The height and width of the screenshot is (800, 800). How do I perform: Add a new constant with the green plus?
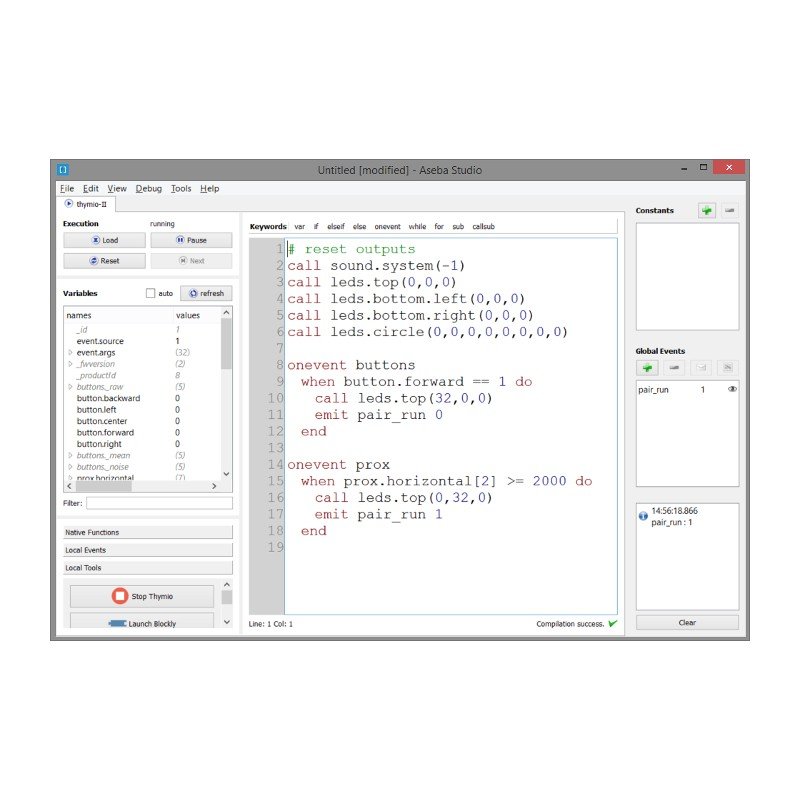click(x=707, y=211)
